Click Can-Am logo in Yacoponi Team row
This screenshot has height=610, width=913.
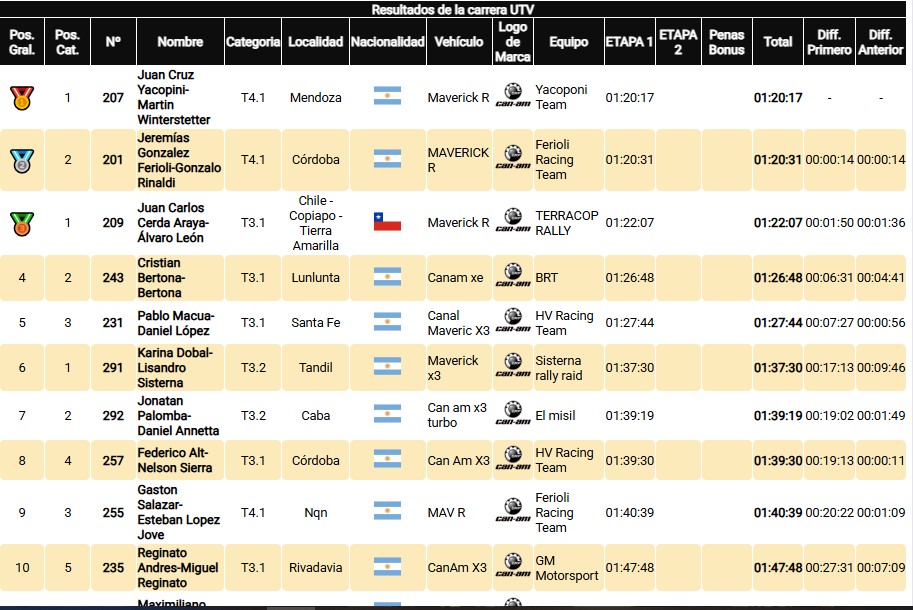(512, 97)
